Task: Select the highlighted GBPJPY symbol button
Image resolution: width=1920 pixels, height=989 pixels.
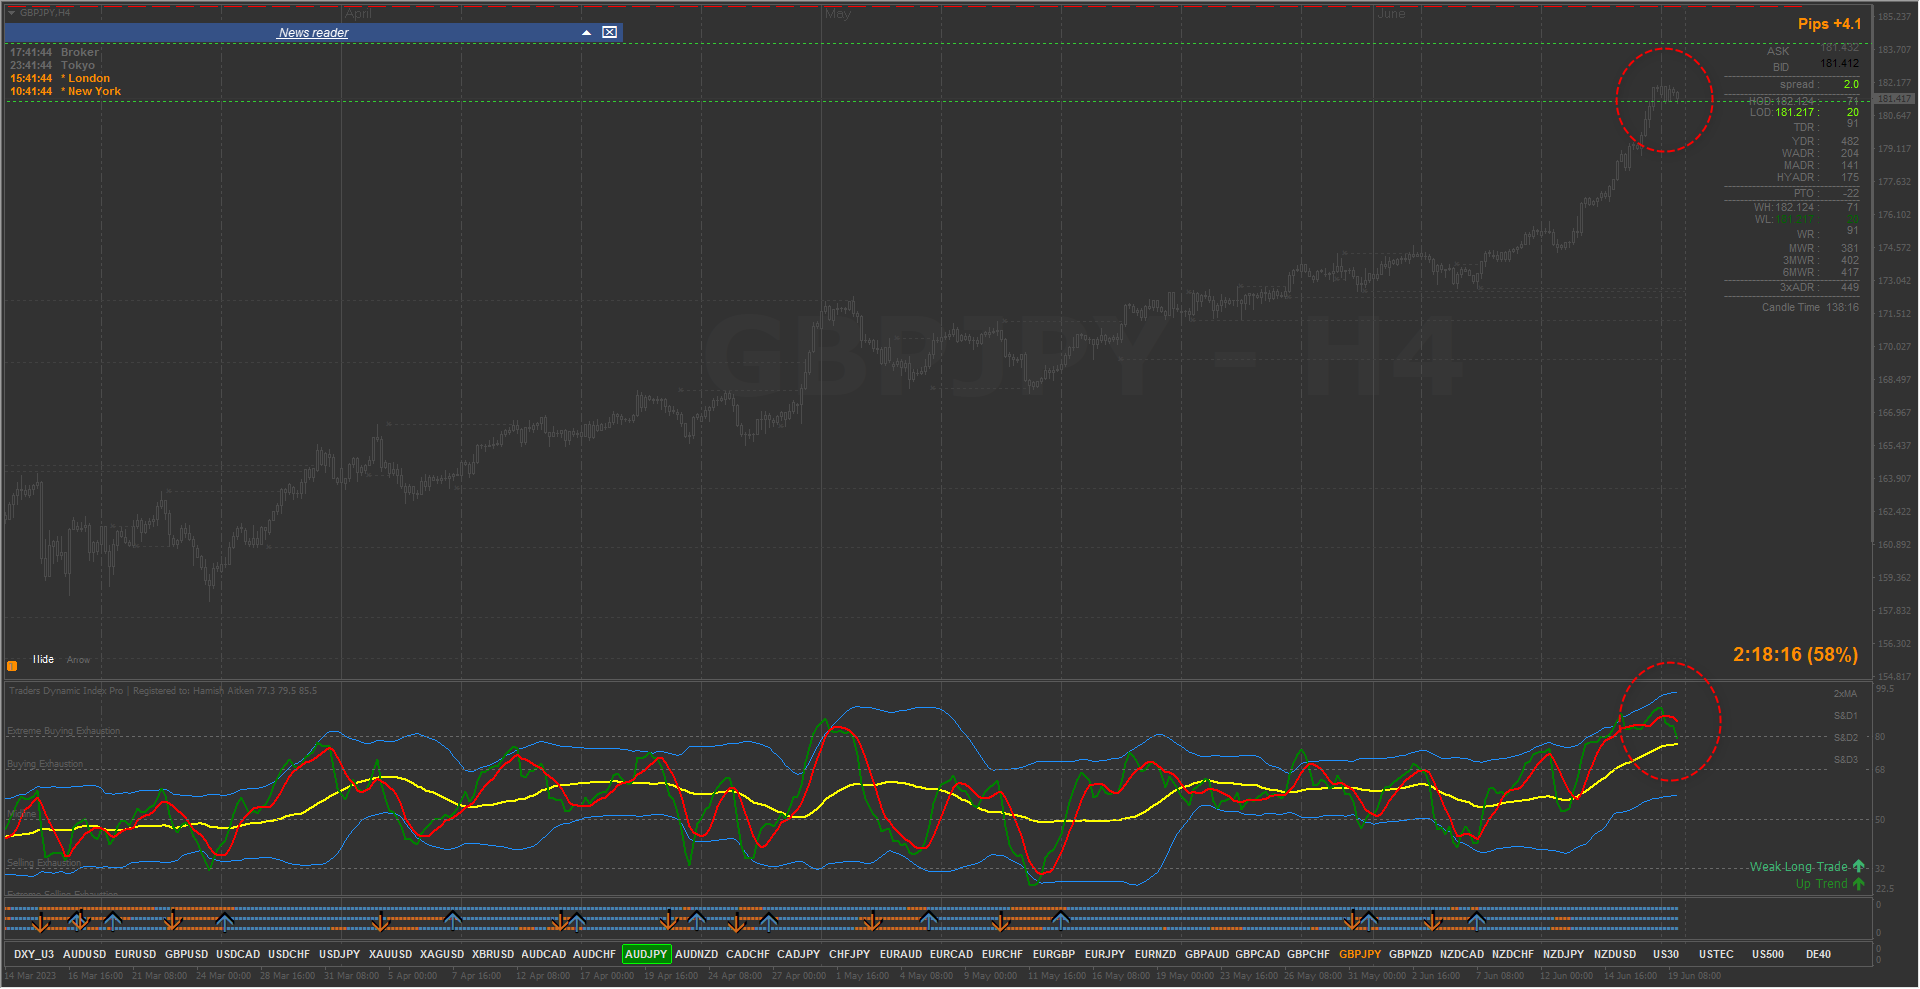Action: pyautogui.click(x=1360, y=954)
